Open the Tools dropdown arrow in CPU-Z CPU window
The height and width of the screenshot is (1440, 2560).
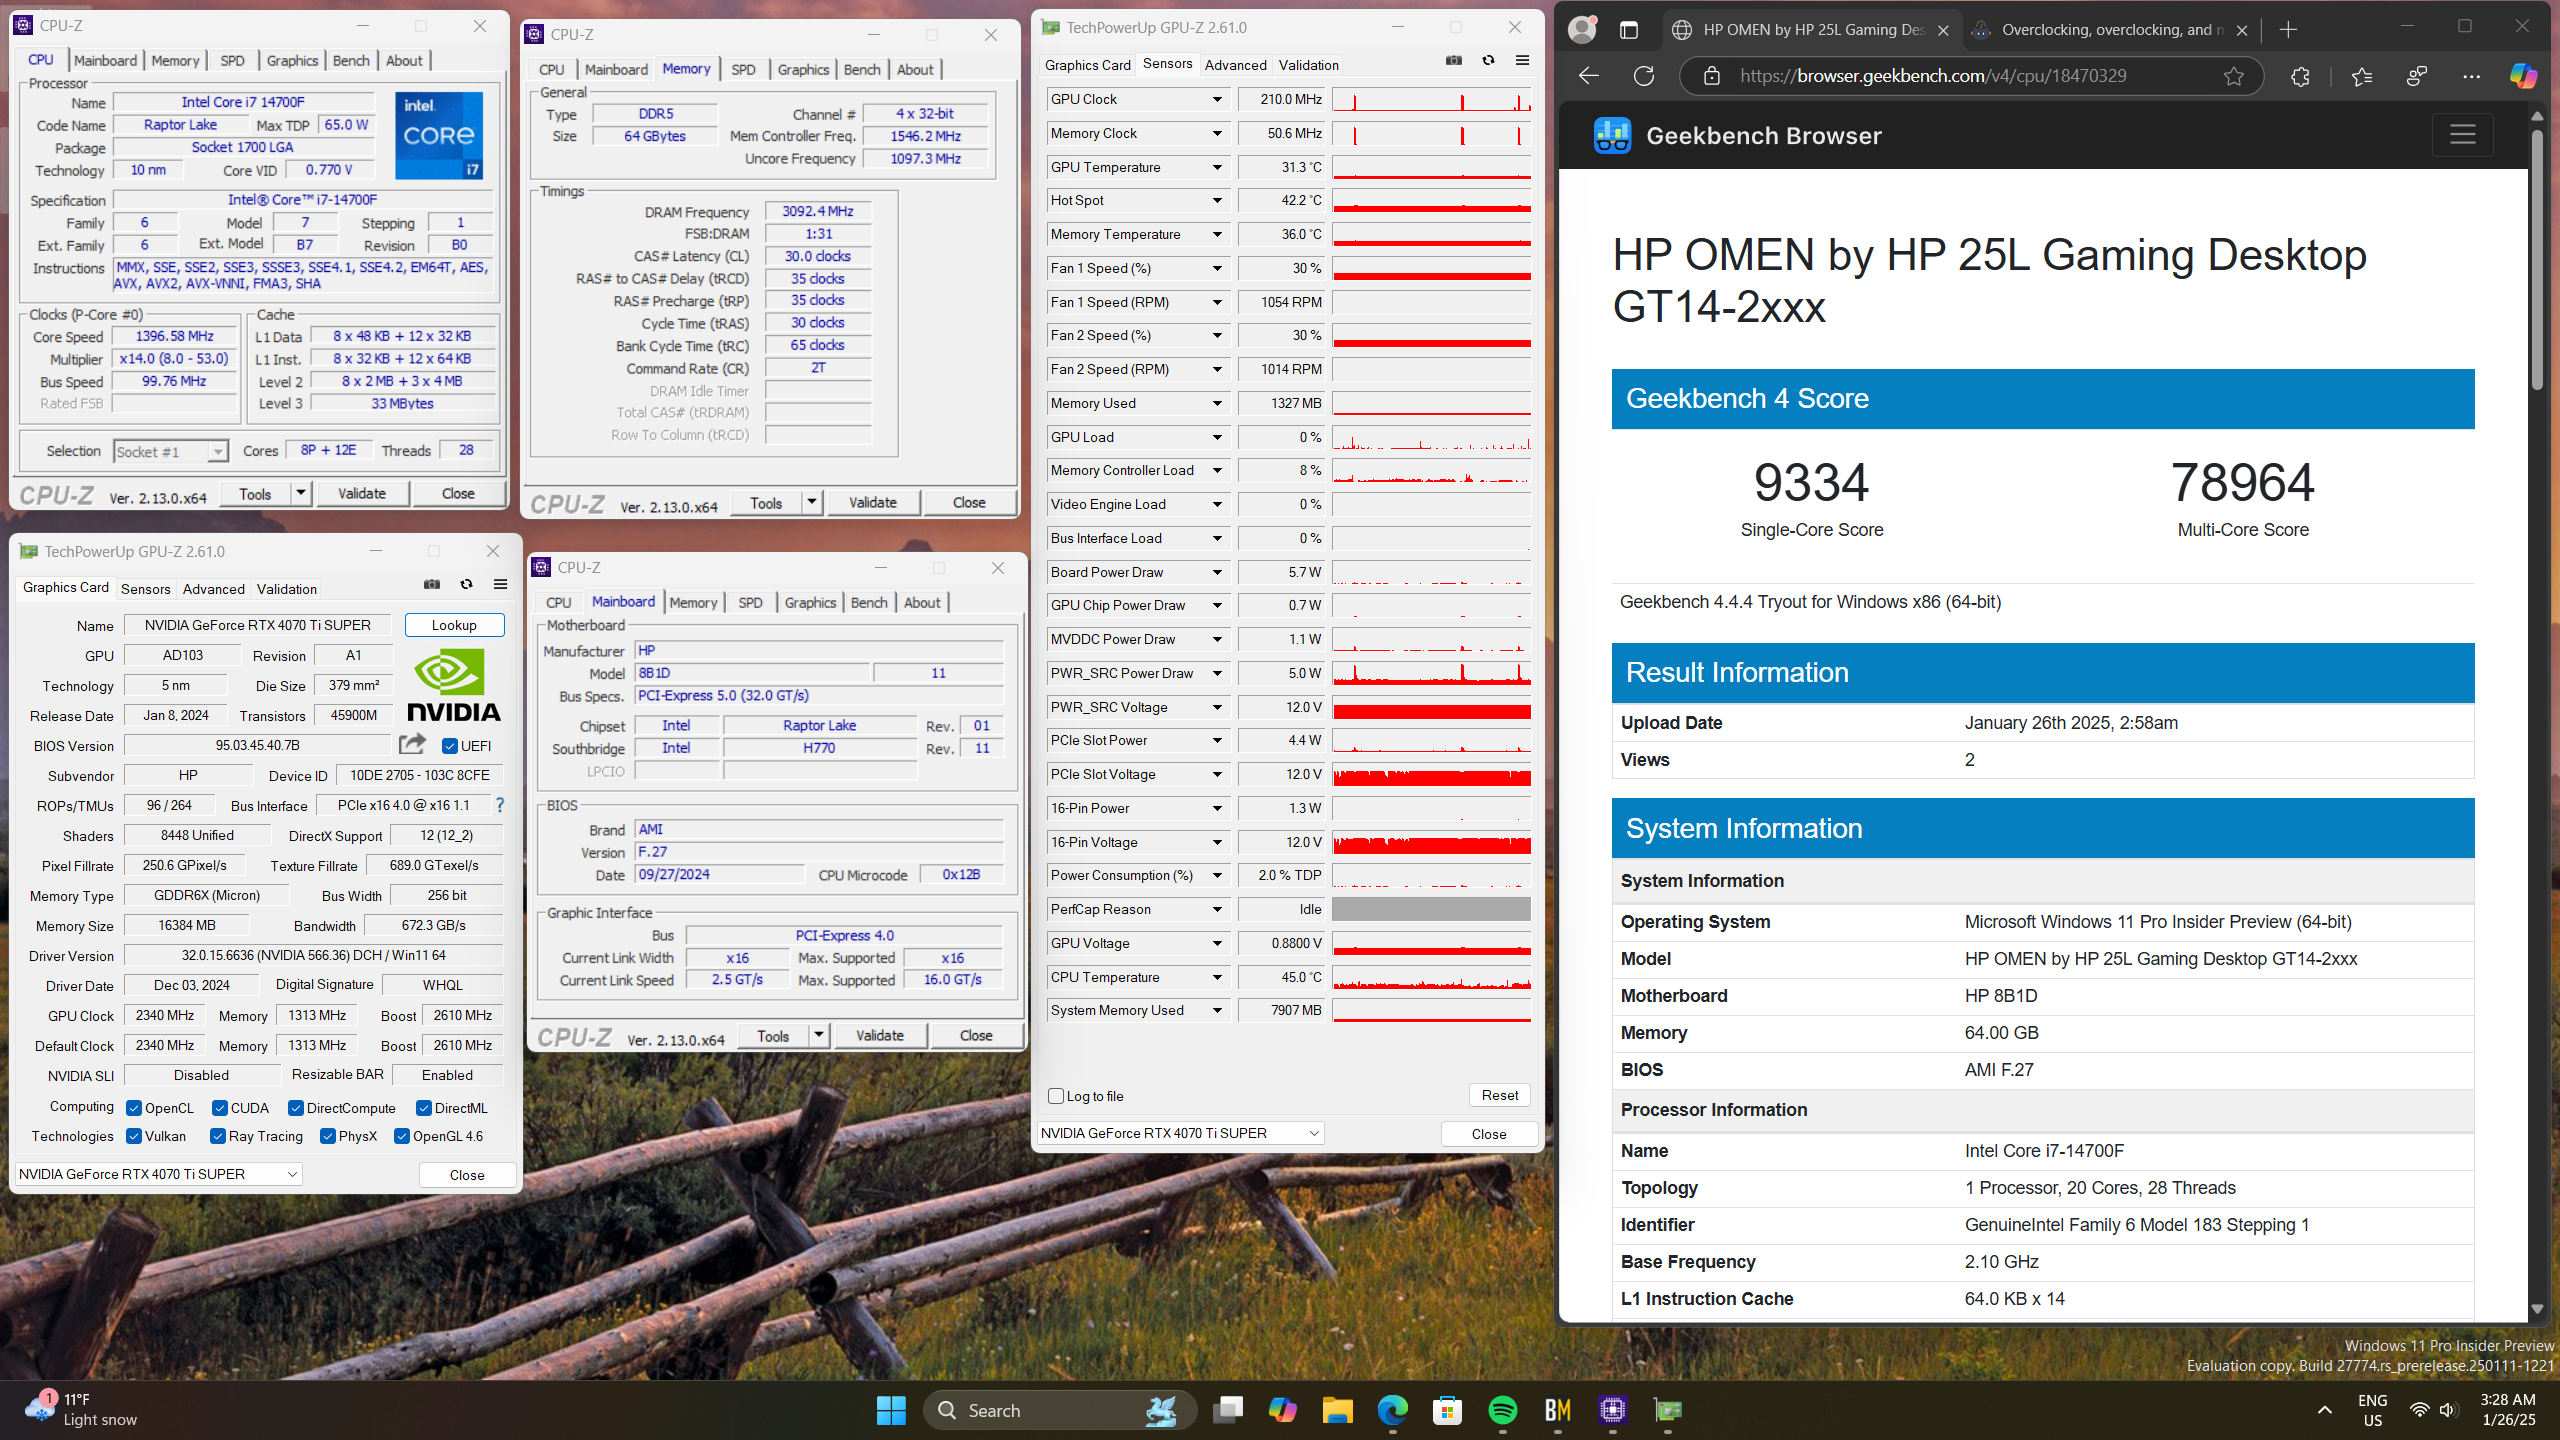300,493
